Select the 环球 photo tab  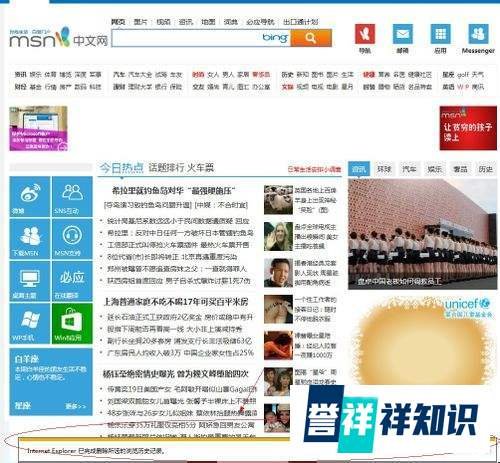click(x=384, y=169)
